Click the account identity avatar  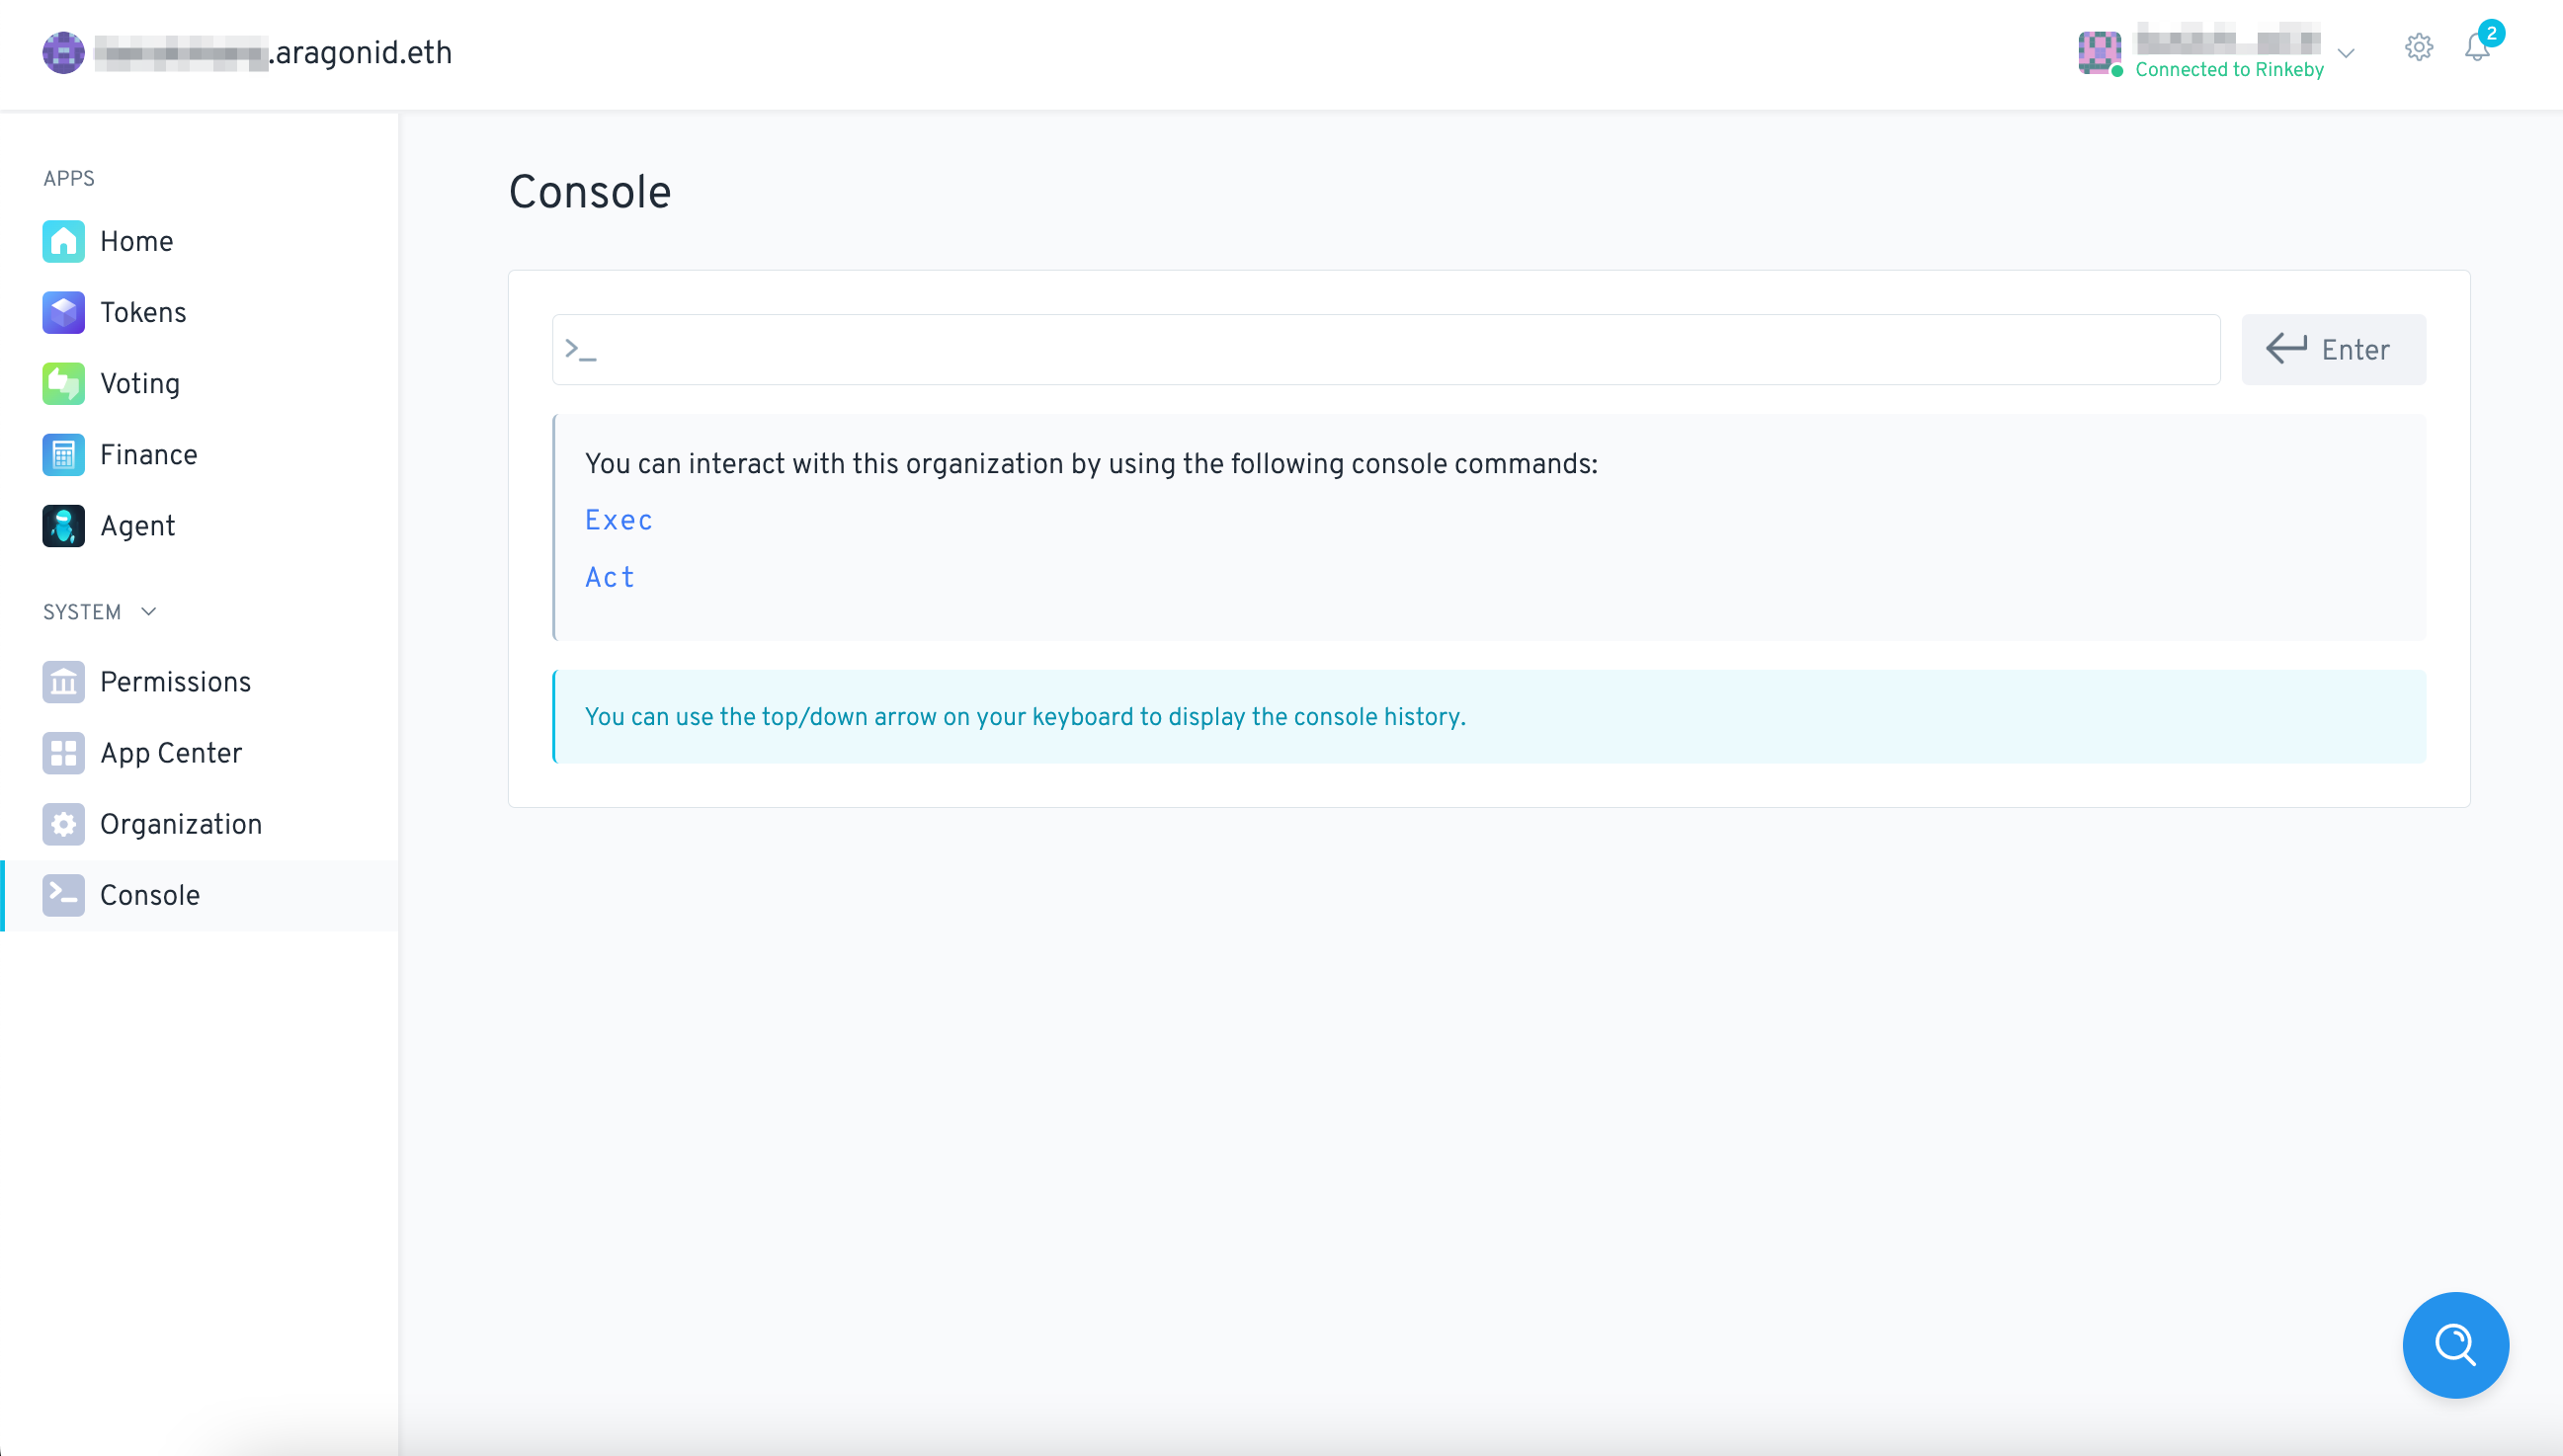(x=2099, y=52)
